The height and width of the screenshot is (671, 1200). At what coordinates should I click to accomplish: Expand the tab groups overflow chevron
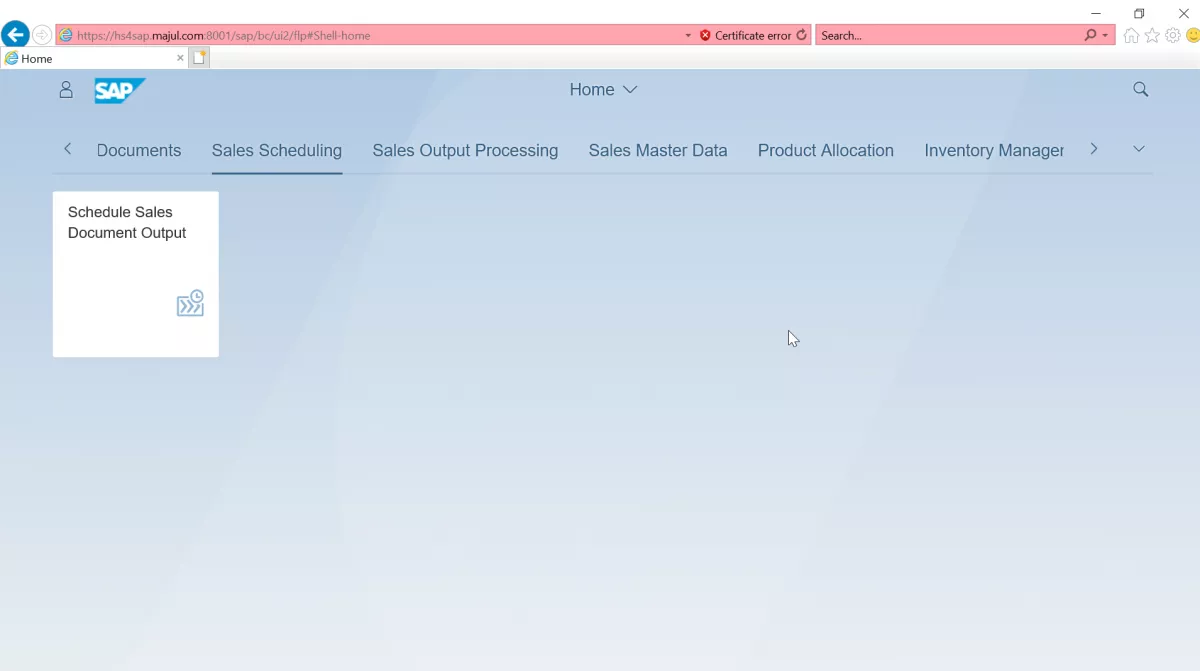pyautogui.click(x=1138, y=149)
